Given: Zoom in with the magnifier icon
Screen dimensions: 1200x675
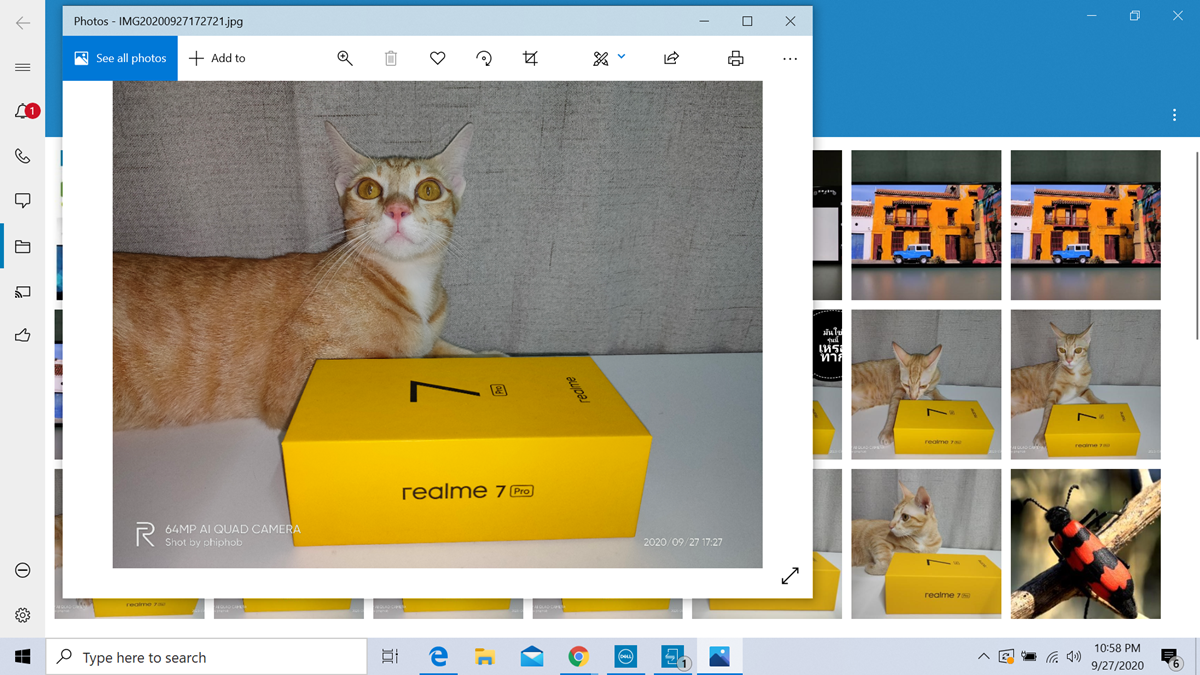Looking at the screenshot, I should (x=345, y=58).
